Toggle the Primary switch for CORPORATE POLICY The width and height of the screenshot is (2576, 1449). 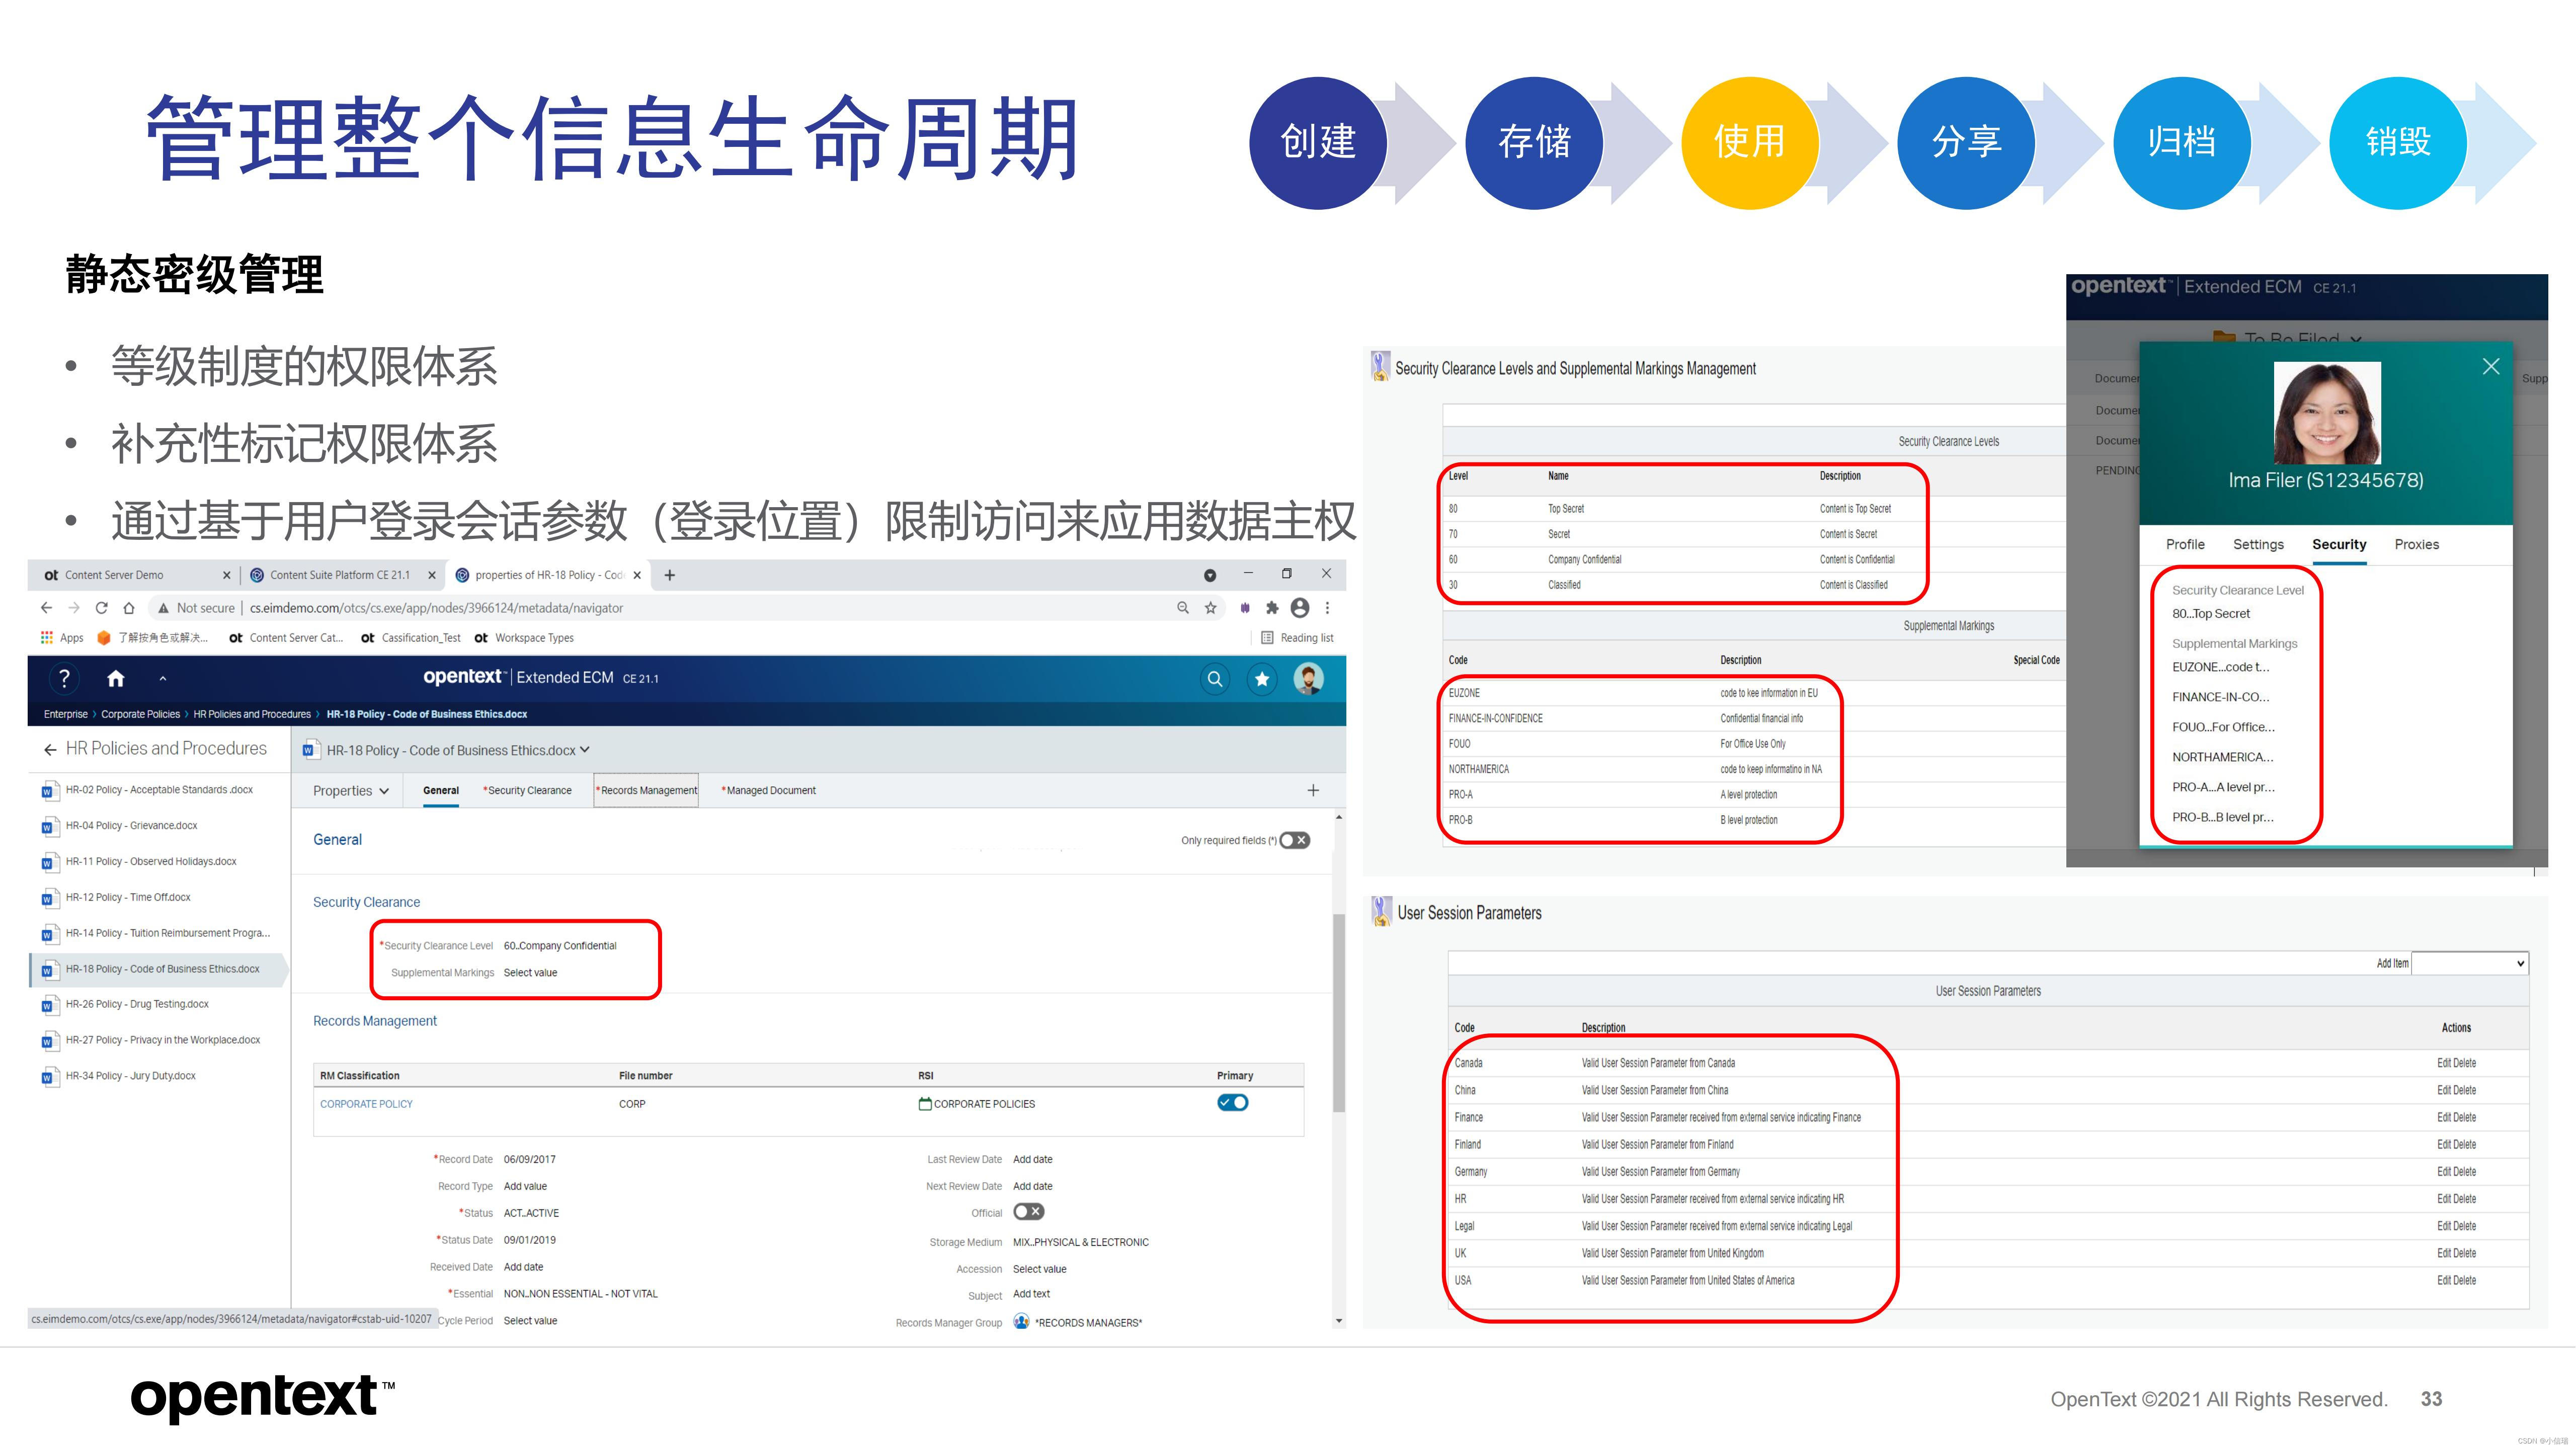click(1232, 1103)
